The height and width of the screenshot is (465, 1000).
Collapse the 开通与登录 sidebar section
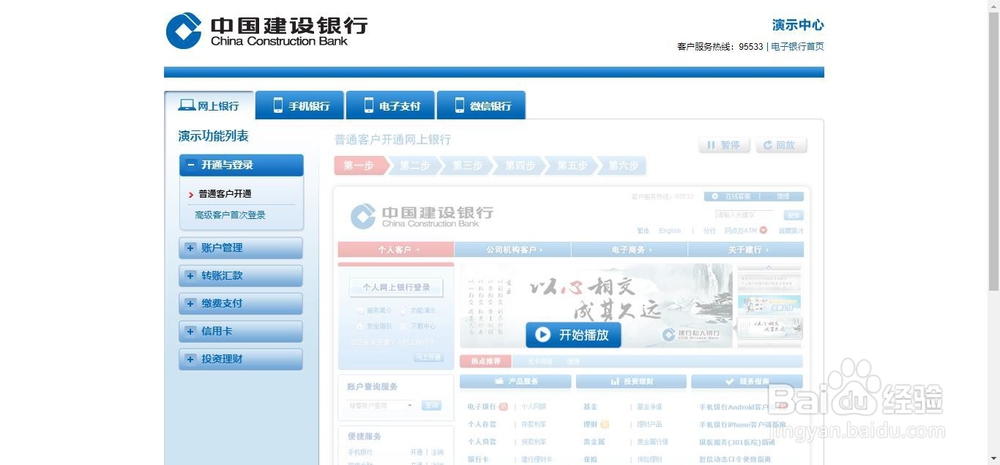click(241, 165)
